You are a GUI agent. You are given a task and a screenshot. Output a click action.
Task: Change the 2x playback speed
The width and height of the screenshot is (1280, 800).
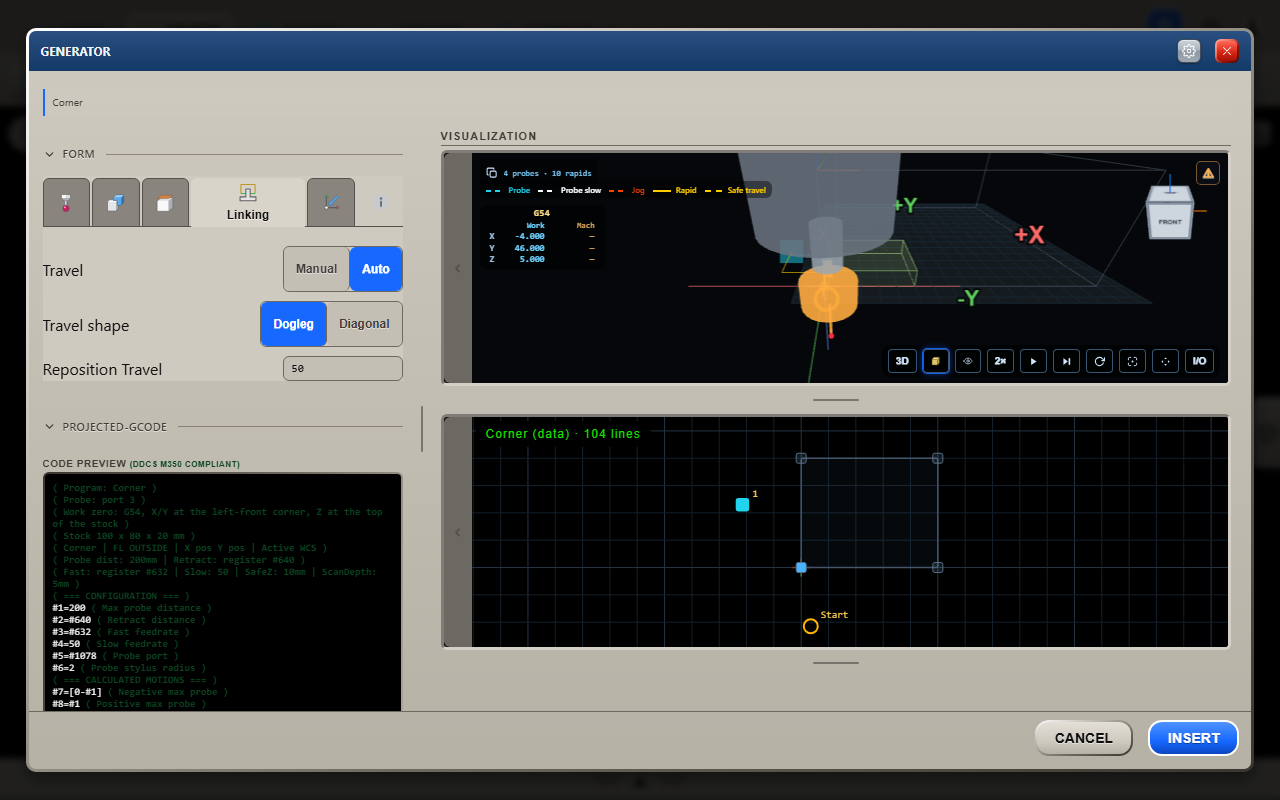[1000, 361]
